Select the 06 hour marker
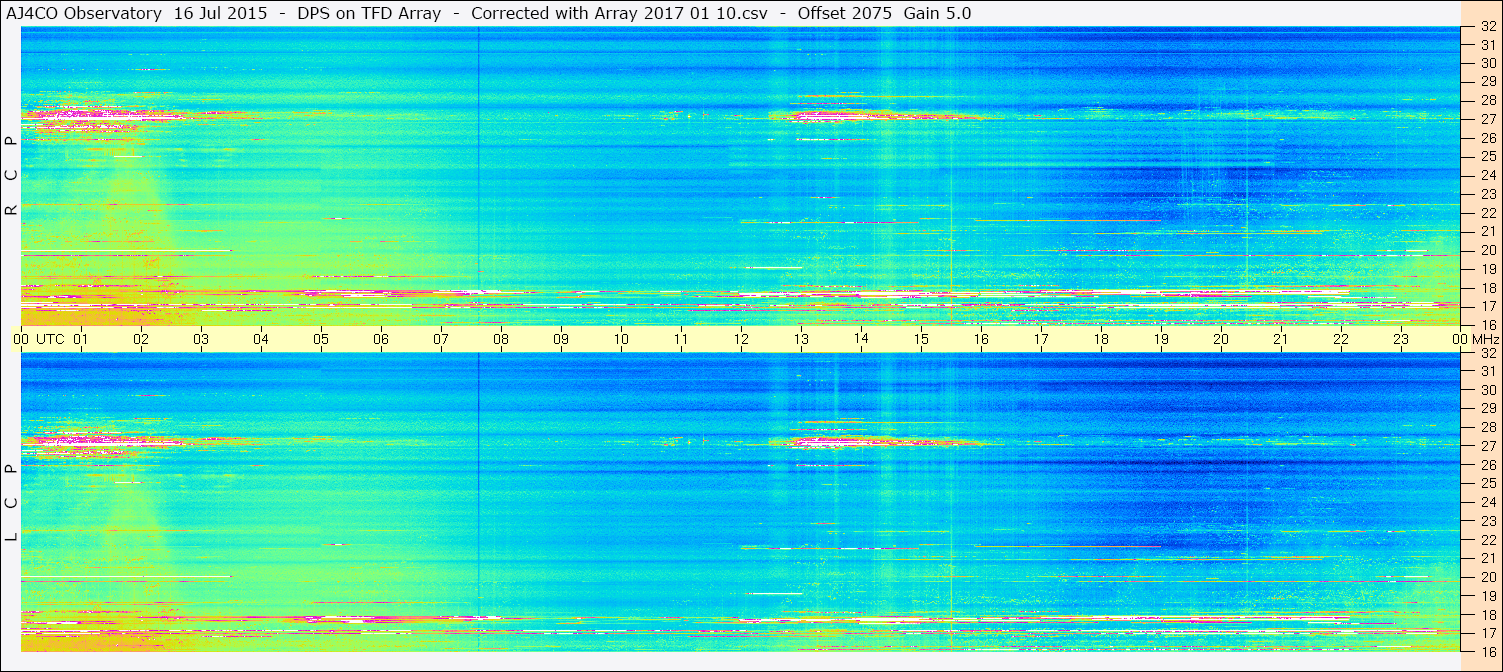The width and height of the screenshot is (1503, 672). click(381, 340)
